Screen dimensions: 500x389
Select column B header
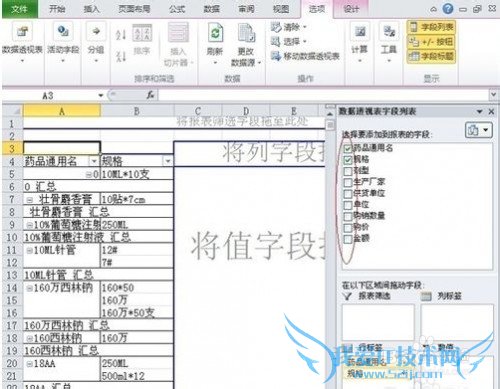pos(137,111)
